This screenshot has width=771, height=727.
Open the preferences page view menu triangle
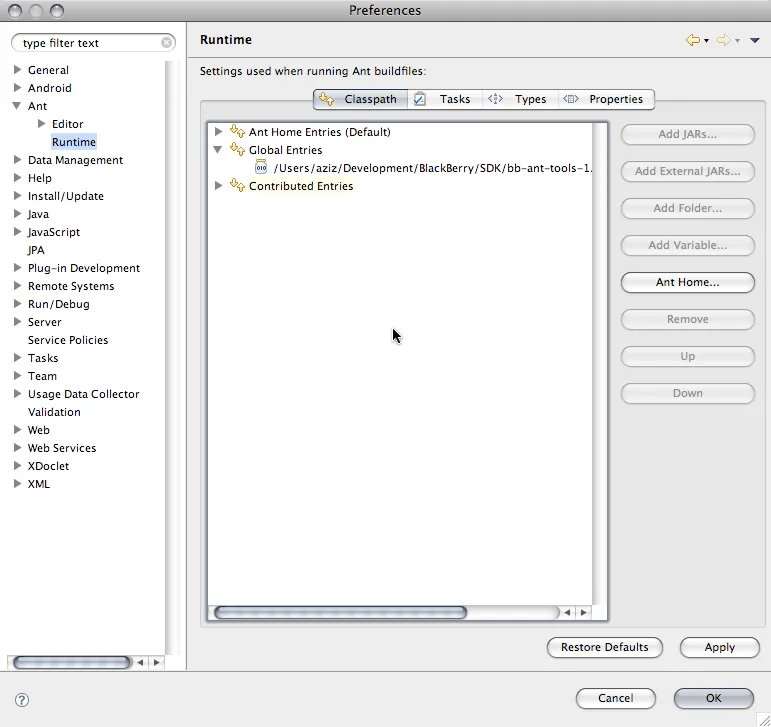pos(755,40)
